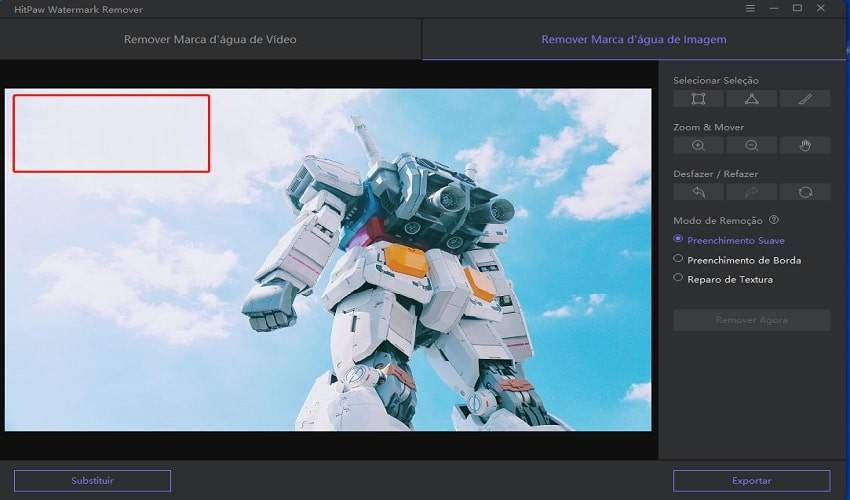Click the Substituir button
The width and height of the screenshot is (850, 500).
click(92, 481)
